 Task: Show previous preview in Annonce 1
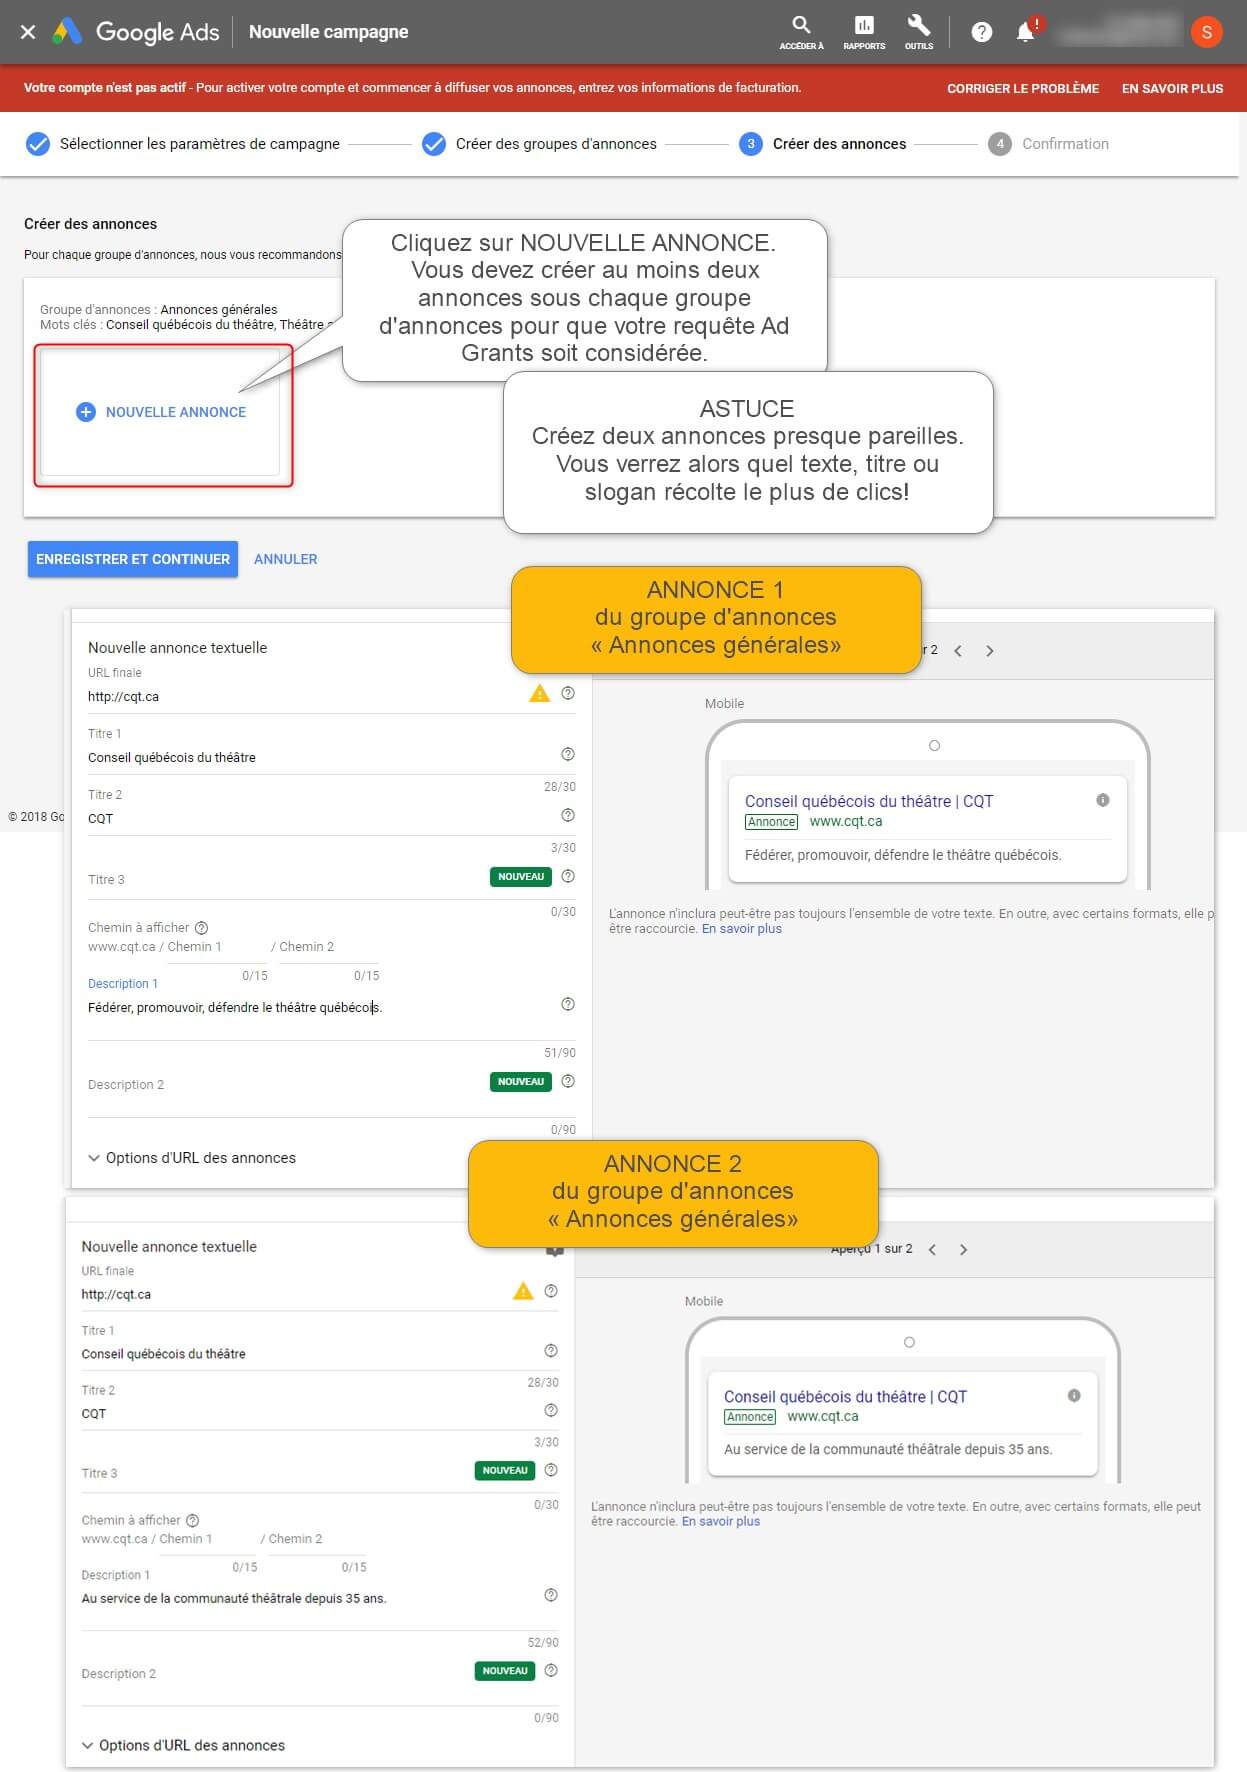click(958, 651)
